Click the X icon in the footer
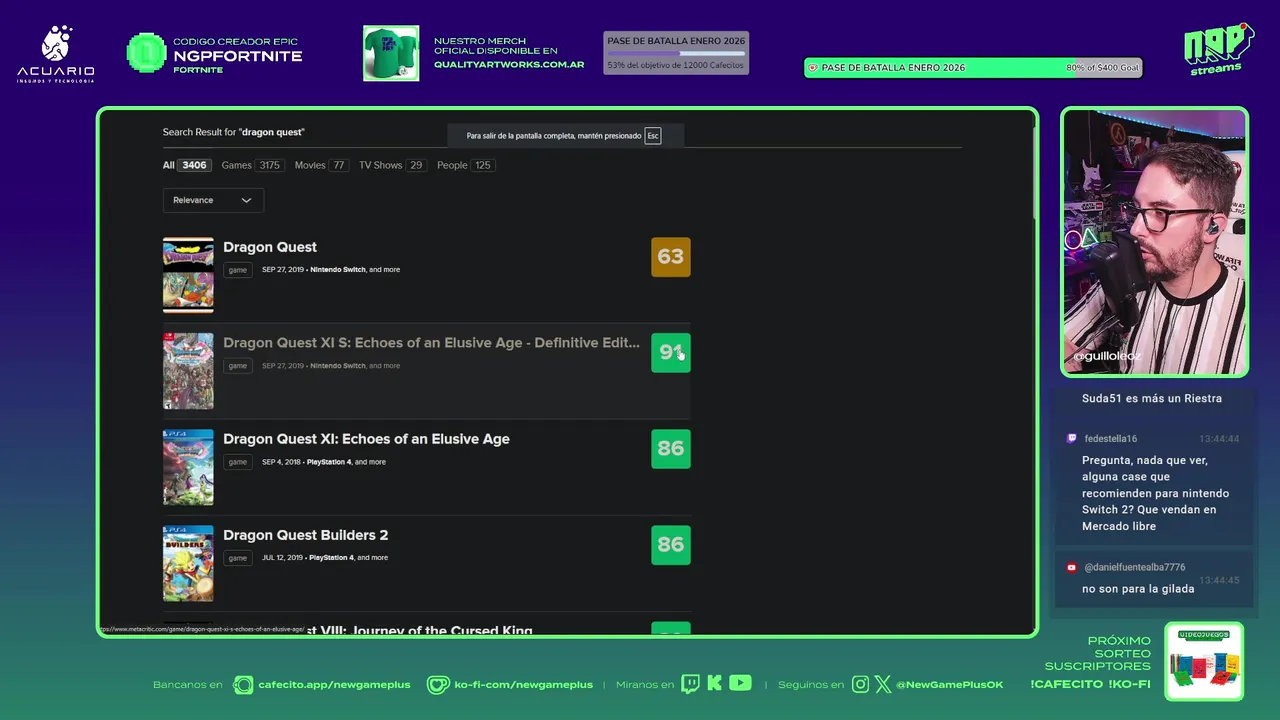The height and width of the screenshot is (720, 1280). pos(883,684)
